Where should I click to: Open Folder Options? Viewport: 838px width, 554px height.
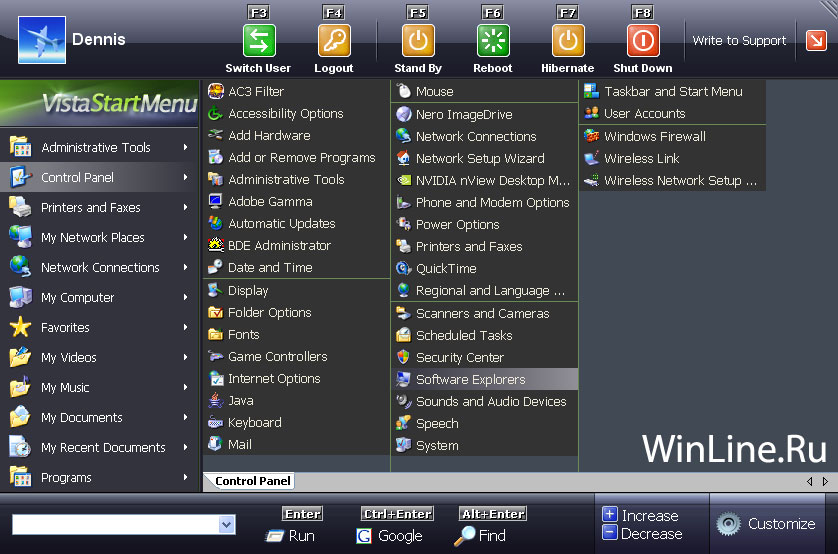coord(297,313)
